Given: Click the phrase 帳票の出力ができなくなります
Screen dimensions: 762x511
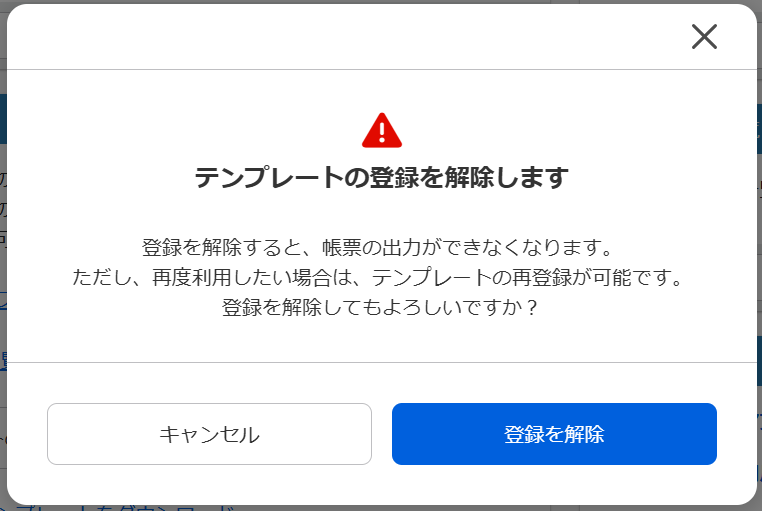Looking at the screenshot, I should tap(460, 248).
